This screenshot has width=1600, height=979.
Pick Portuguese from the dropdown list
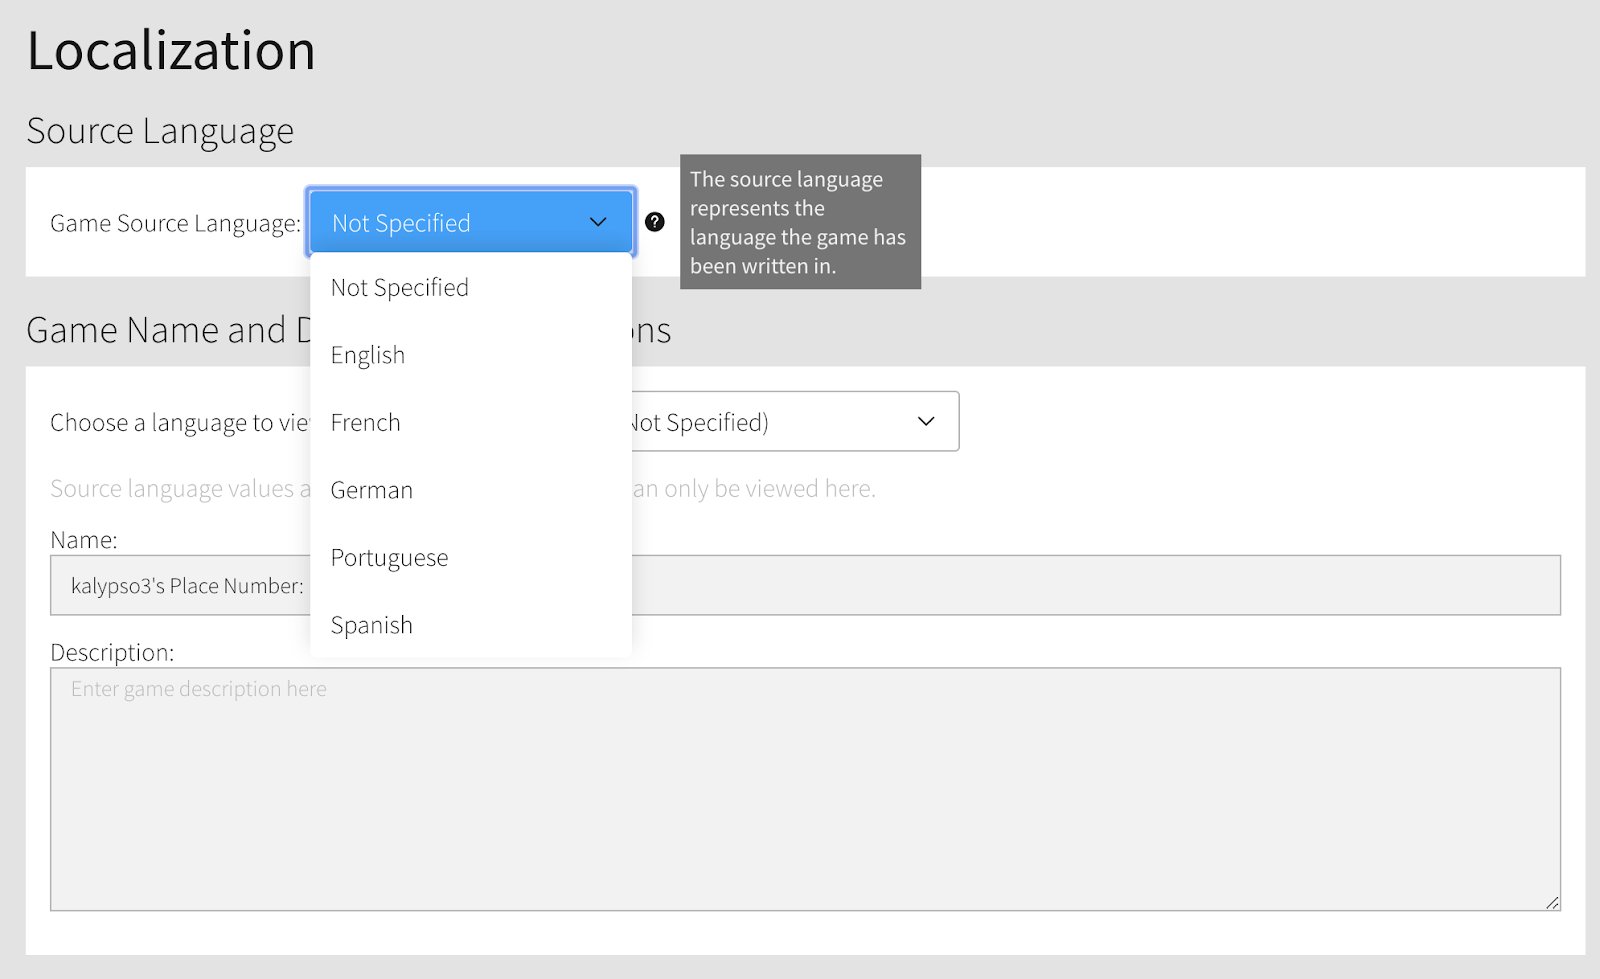tap(471, 558)
